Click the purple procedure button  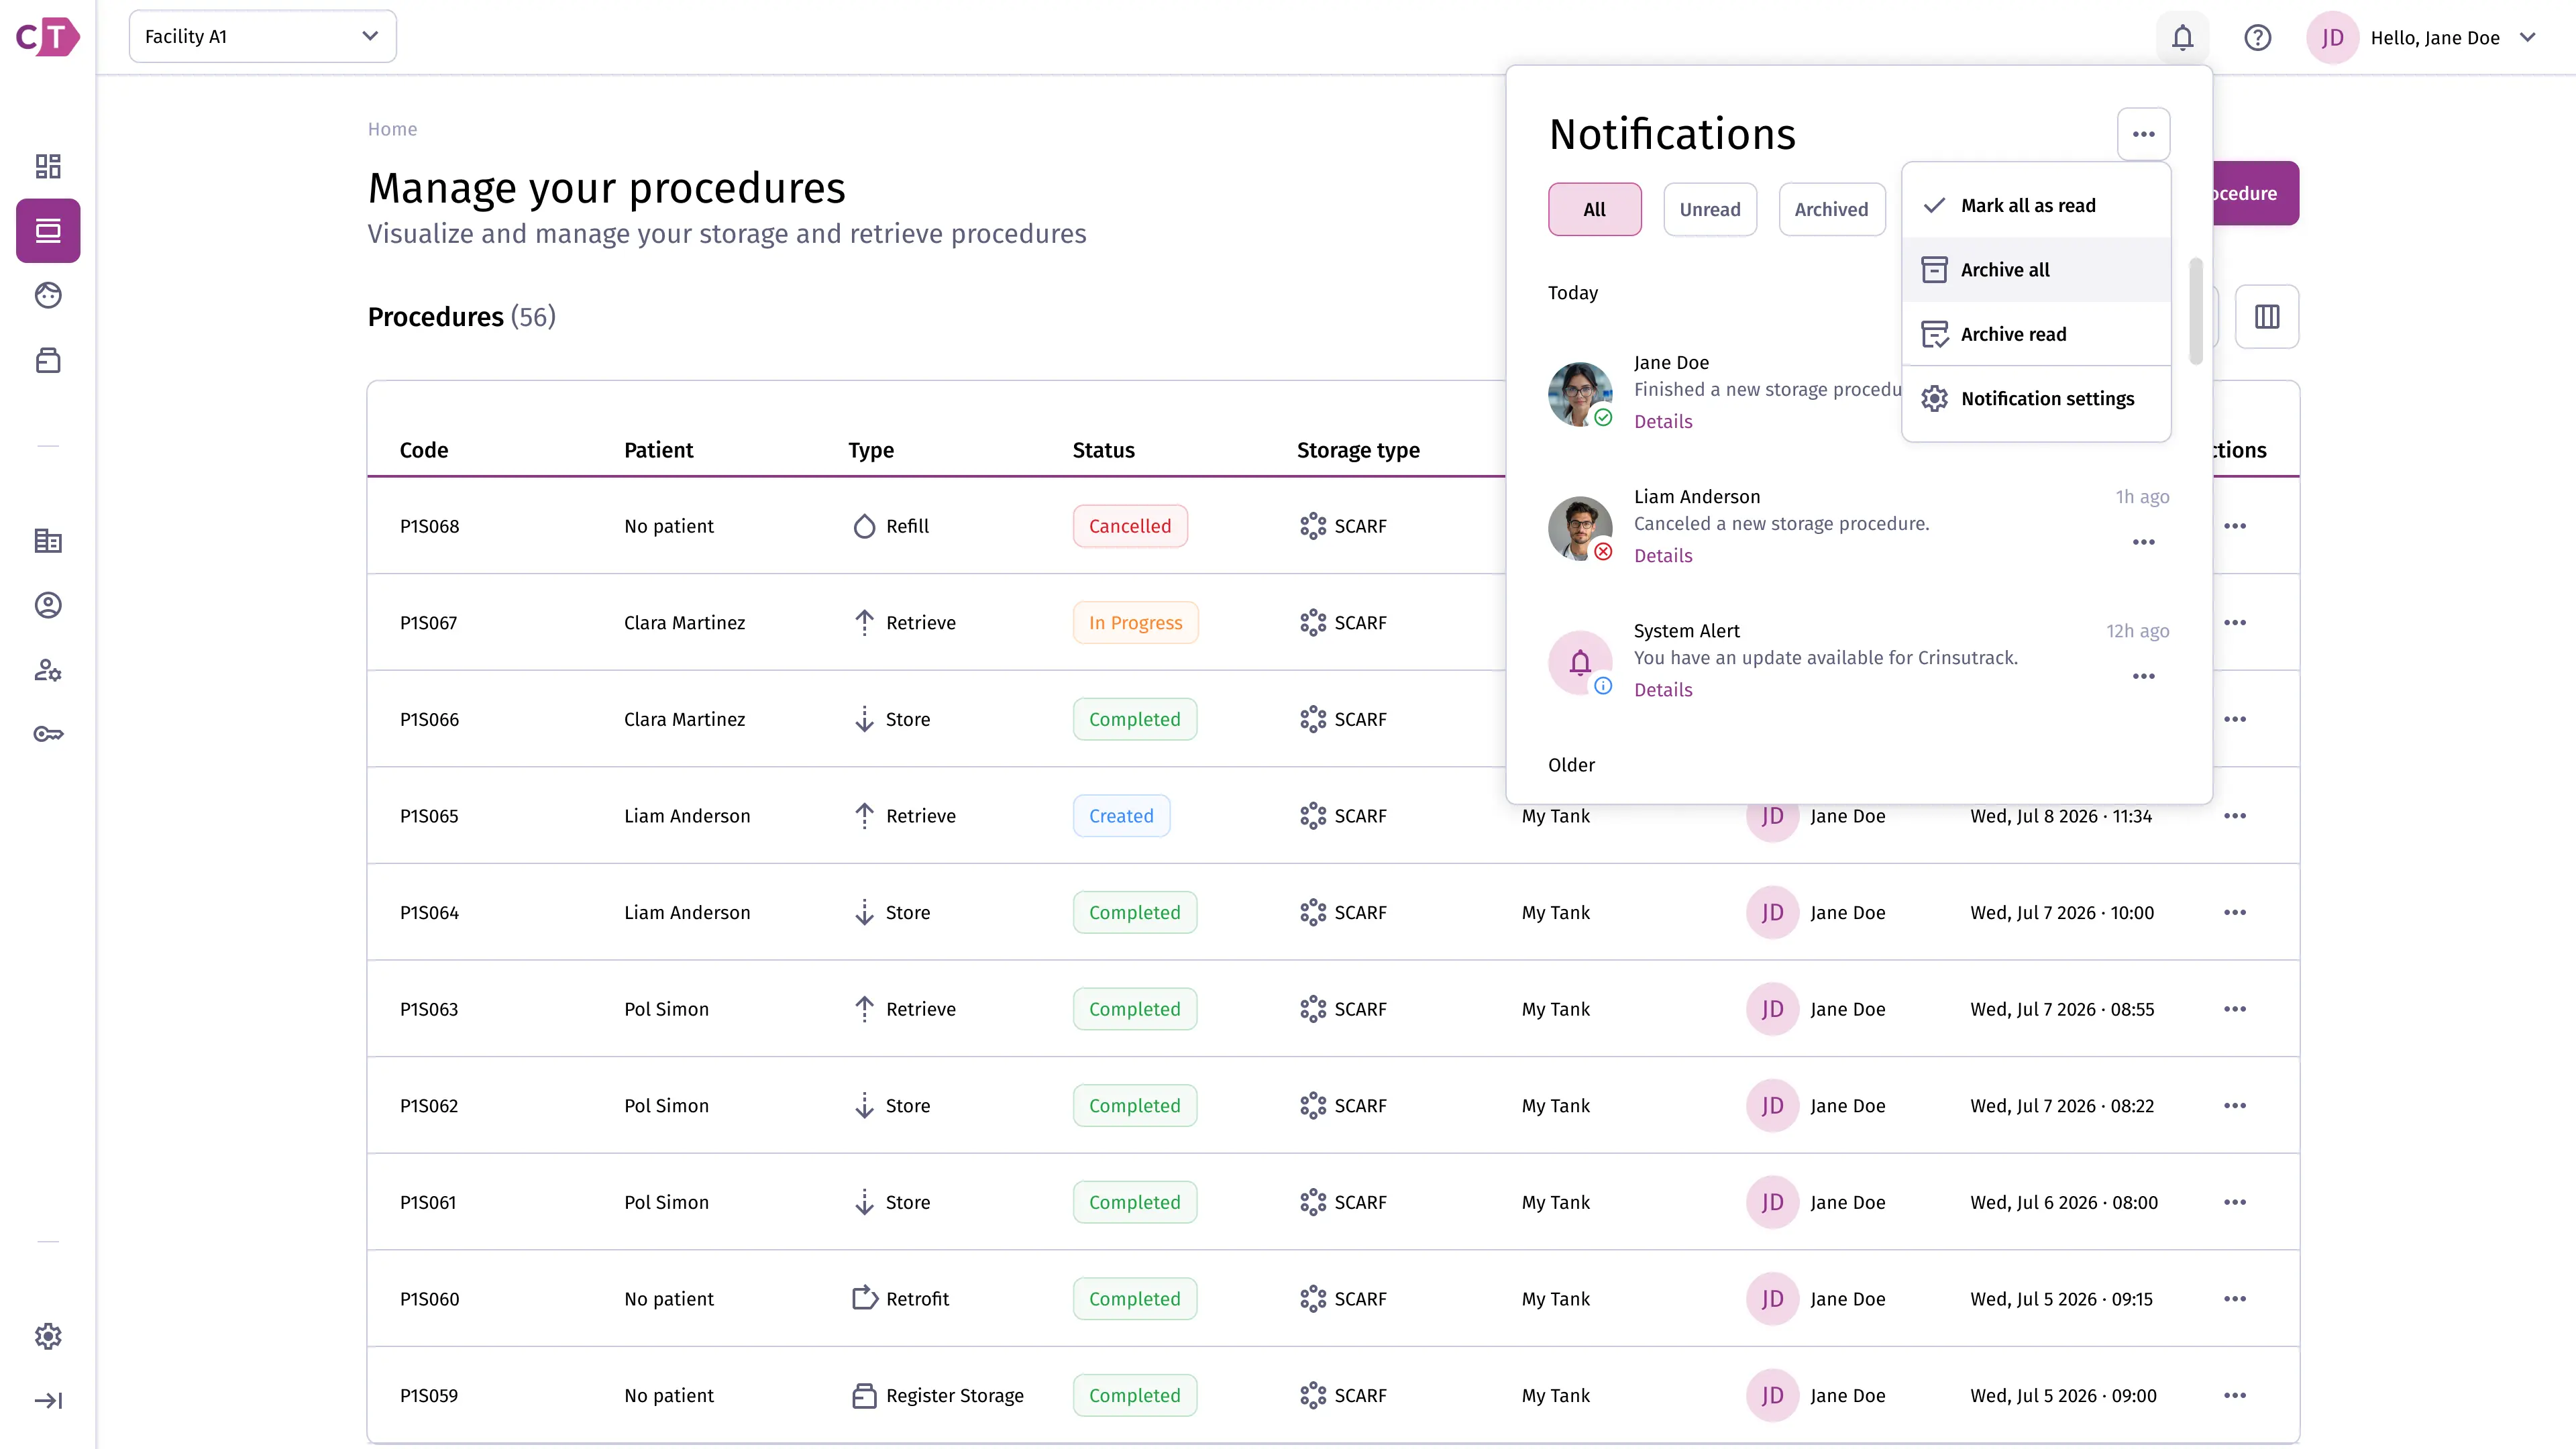[x=2255, y=193]
